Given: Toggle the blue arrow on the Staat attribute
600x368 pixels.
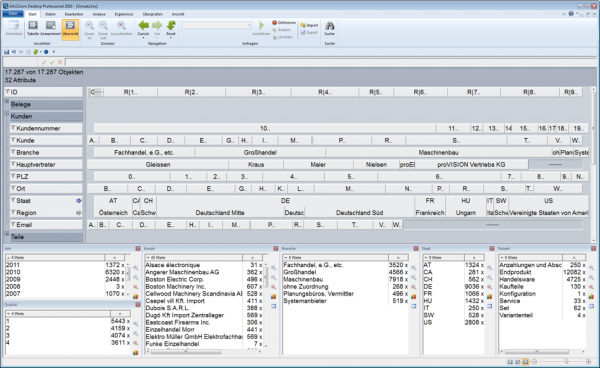Looking at the screenshot, I should [x=79, y=200].
